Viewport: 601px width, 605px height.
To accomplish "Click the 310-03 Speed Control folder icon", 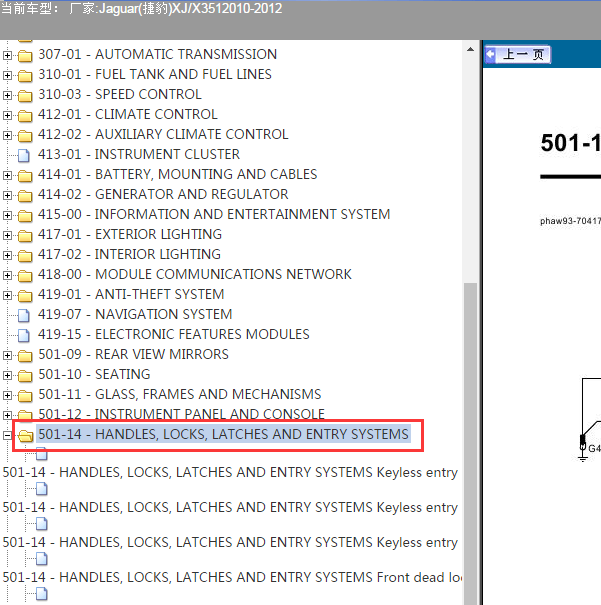I will [25, 96].
